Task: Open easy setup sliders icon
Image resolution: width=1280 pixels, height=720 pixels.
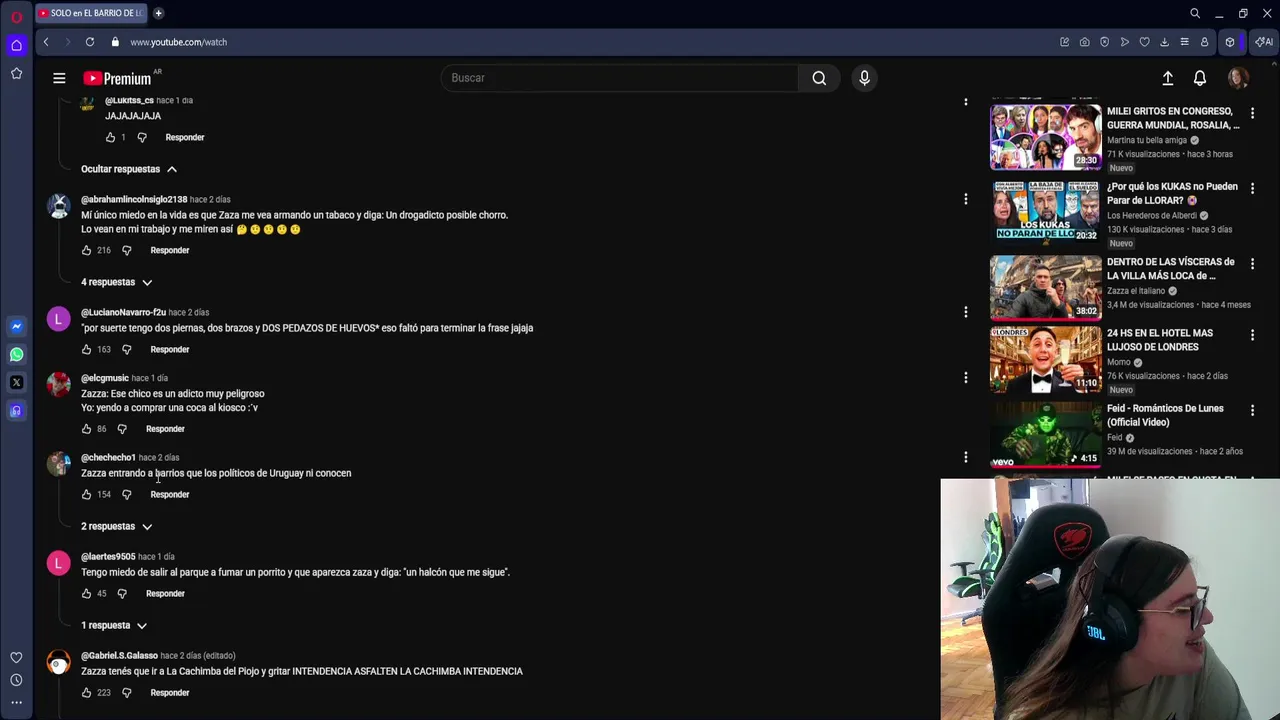Action: point(1185,42)
